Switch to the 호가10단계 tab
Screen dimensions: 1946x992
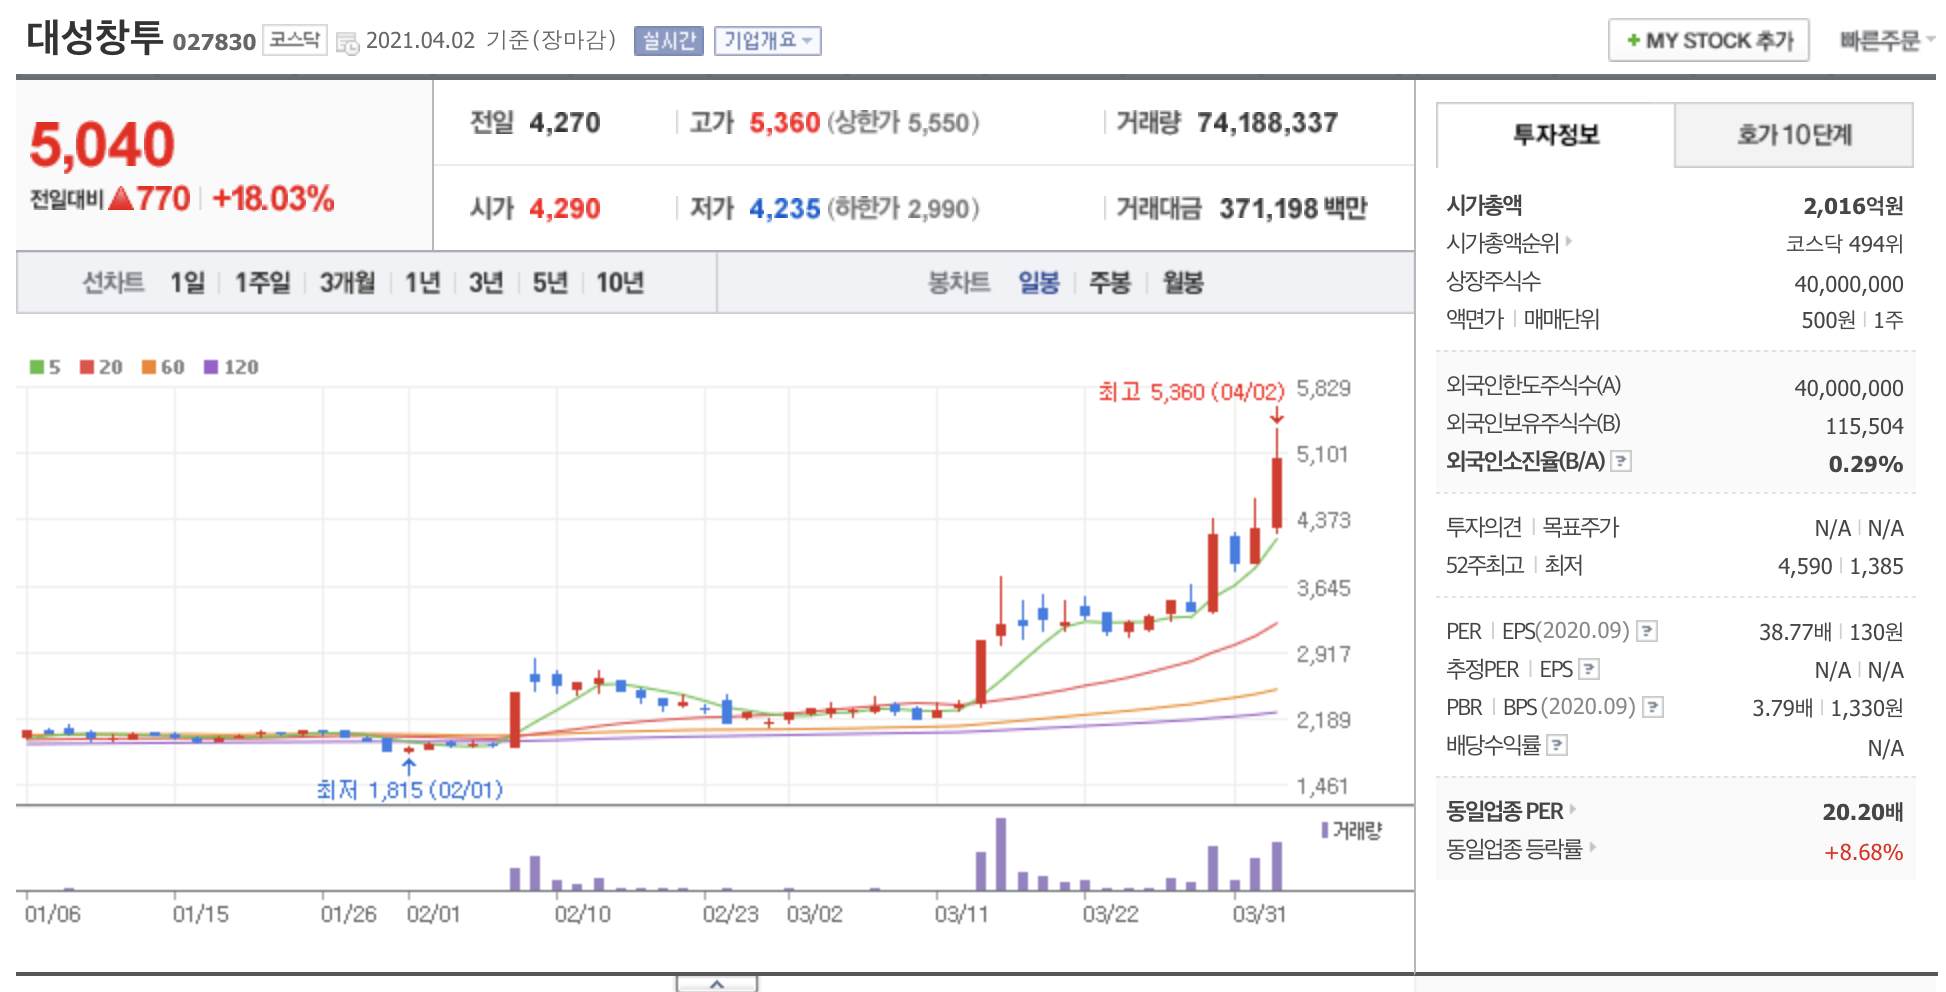(x=1794, y=135)
